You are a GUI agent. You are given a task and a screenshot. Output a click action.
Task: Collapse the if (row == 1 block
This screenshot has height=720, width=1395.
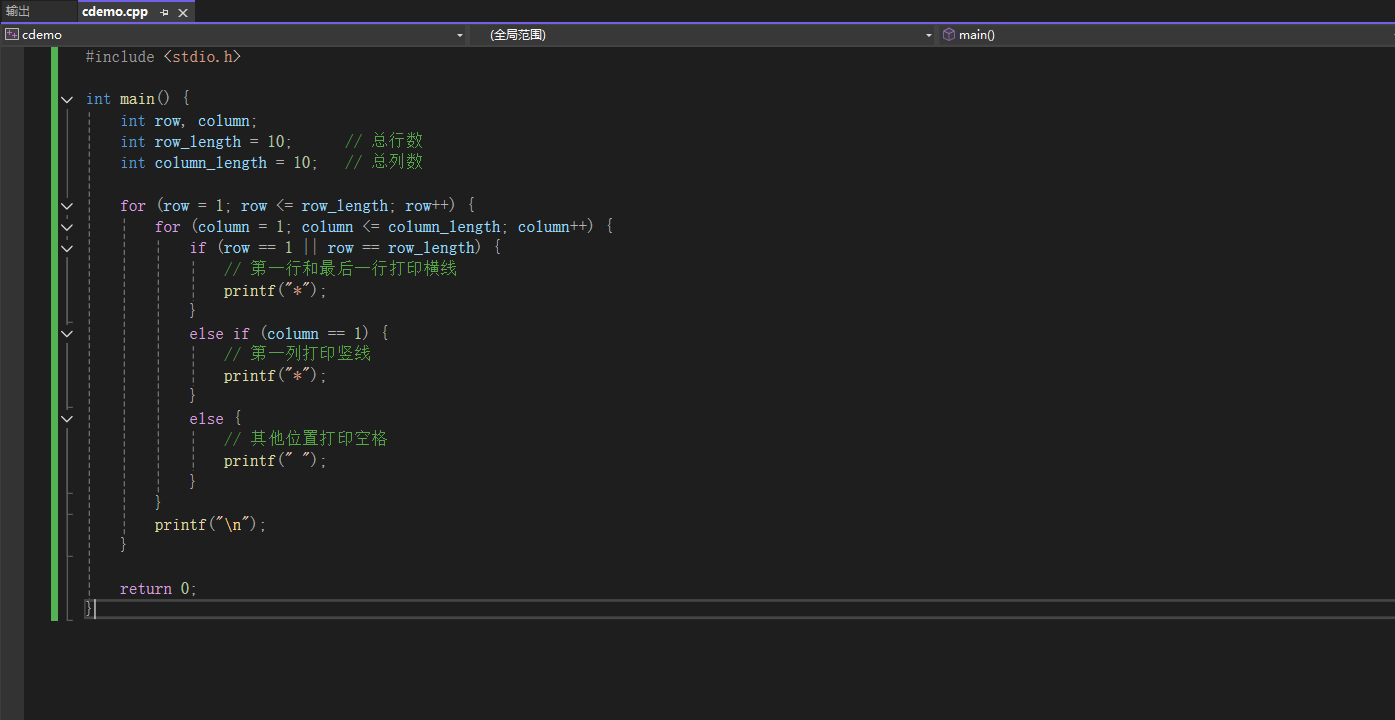pos(67,248)
